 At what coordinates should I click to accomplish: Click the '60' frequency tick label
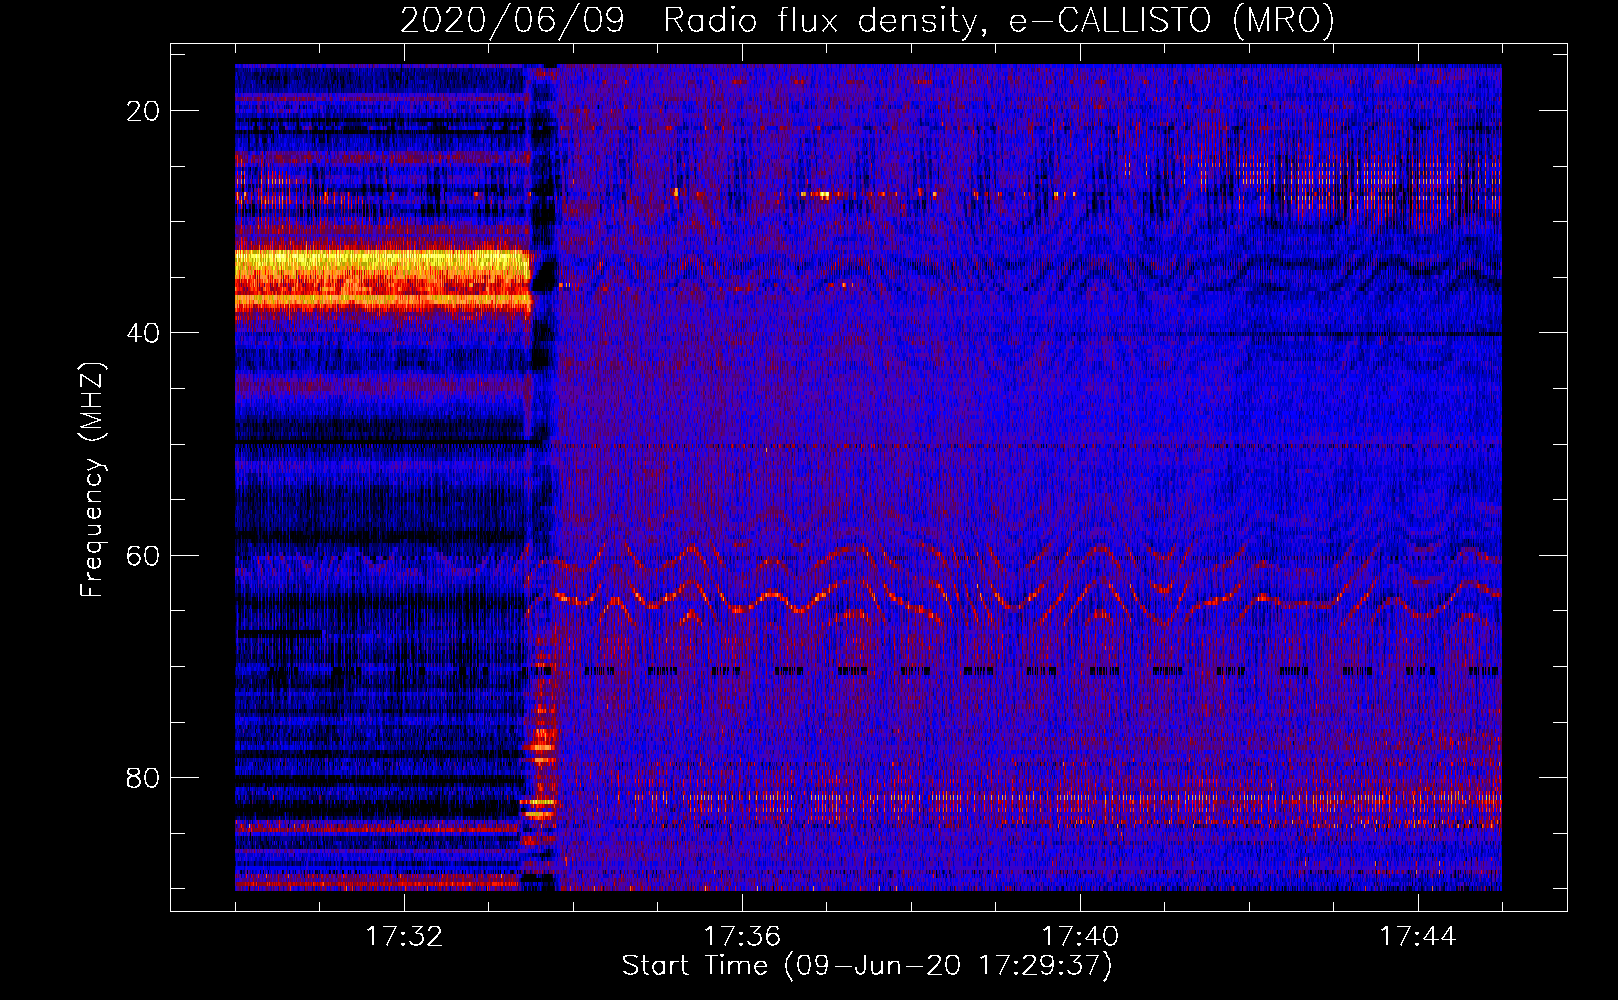click(x=144, y=555)
